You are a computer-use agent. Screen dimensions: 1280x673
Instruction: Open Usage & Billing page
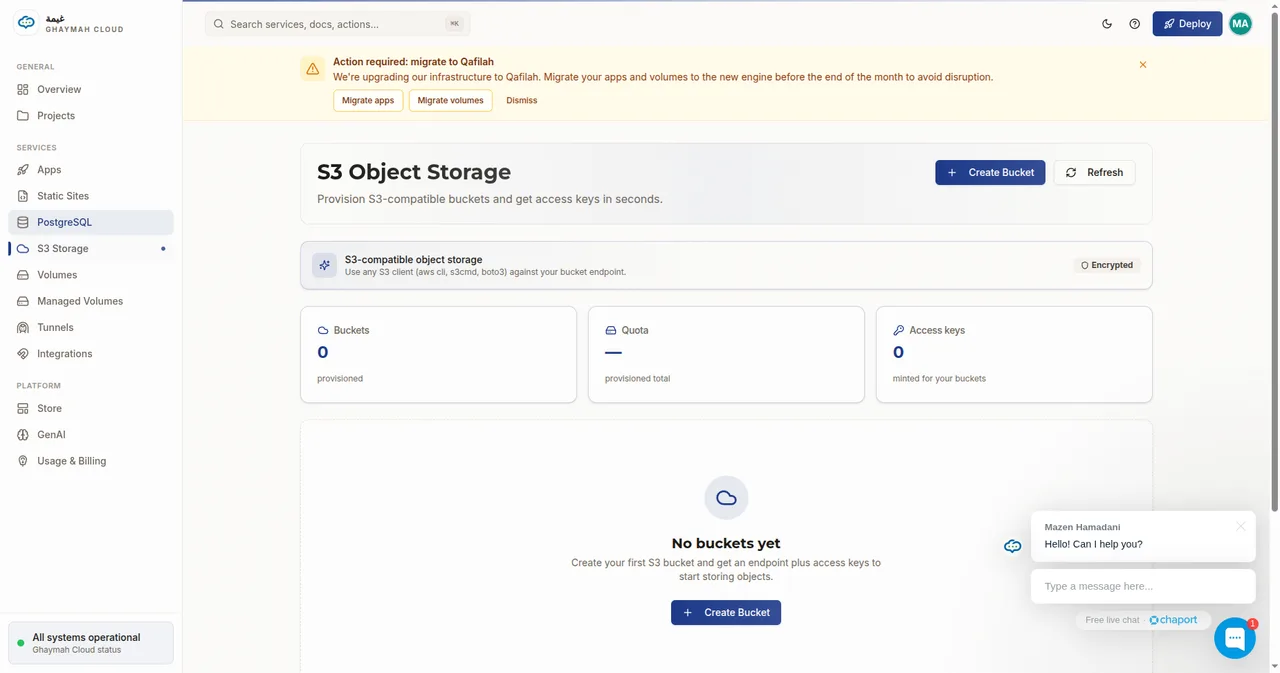tap(91, 461)
